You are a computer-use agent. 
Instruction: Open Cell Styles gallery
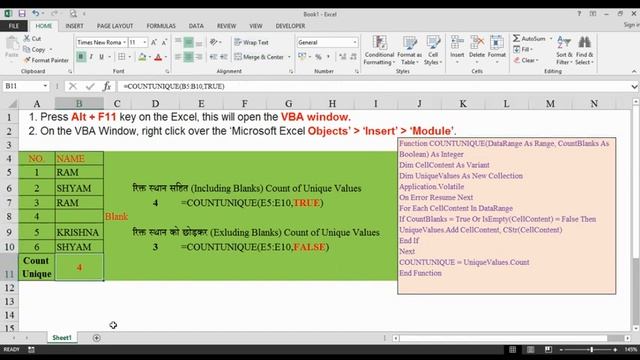[x=433, y=50]
